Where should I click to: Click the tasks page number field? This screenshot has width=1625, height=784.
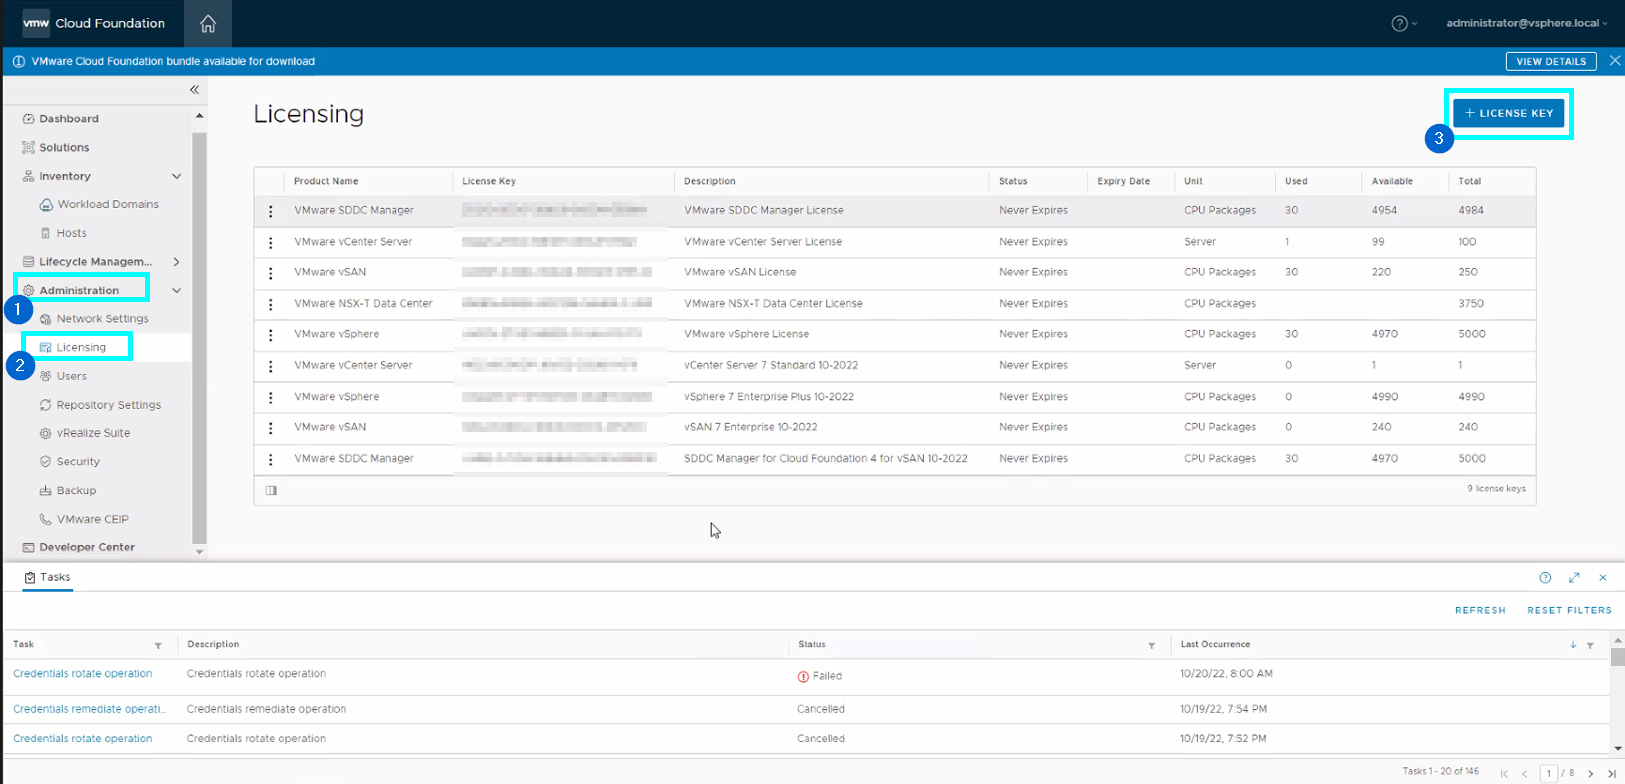point(1548,773)
